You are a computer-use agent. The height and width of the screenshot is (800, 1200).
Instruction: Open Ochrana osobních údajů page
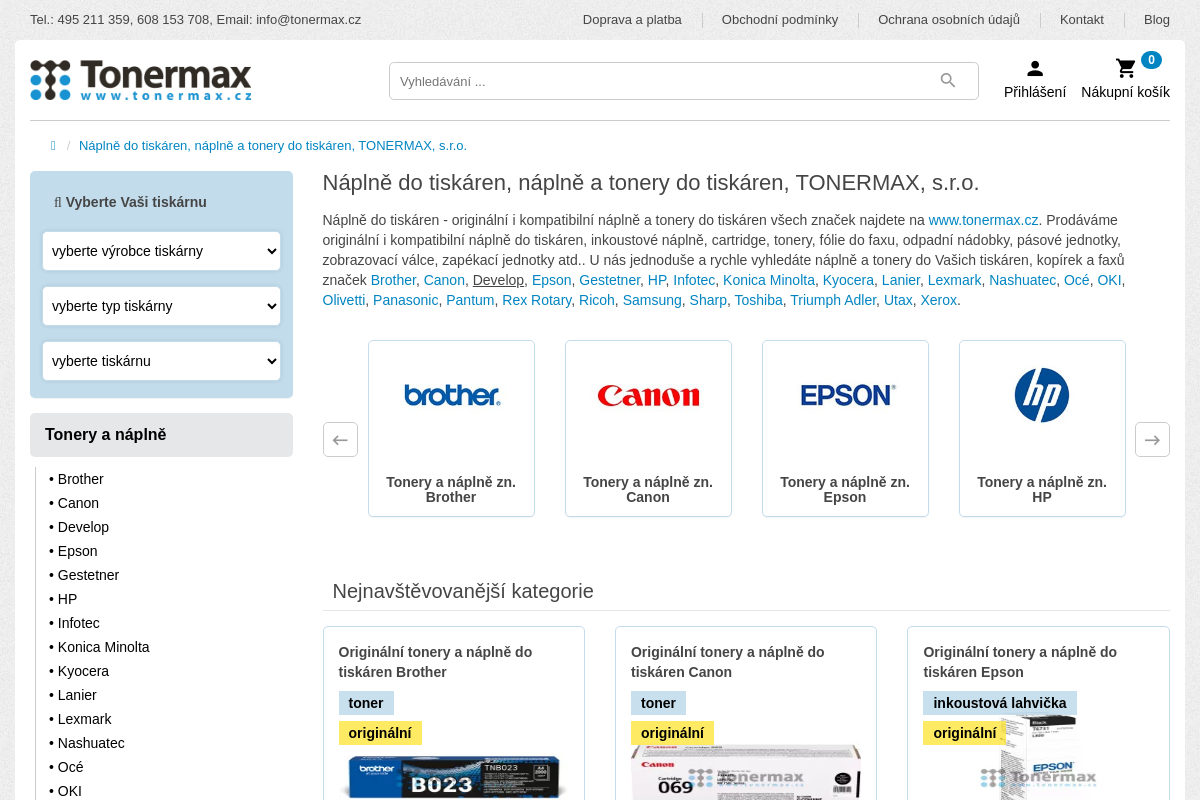tap(949, 20)
